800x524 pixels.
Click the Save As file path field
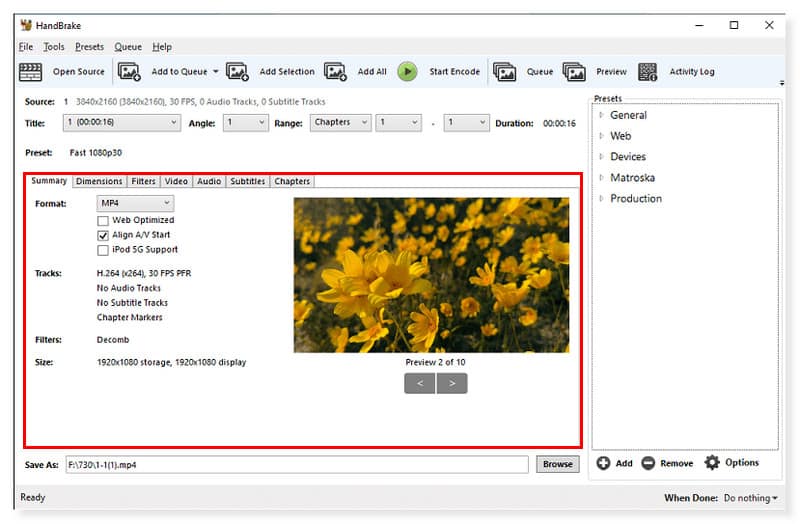[295, 464]
